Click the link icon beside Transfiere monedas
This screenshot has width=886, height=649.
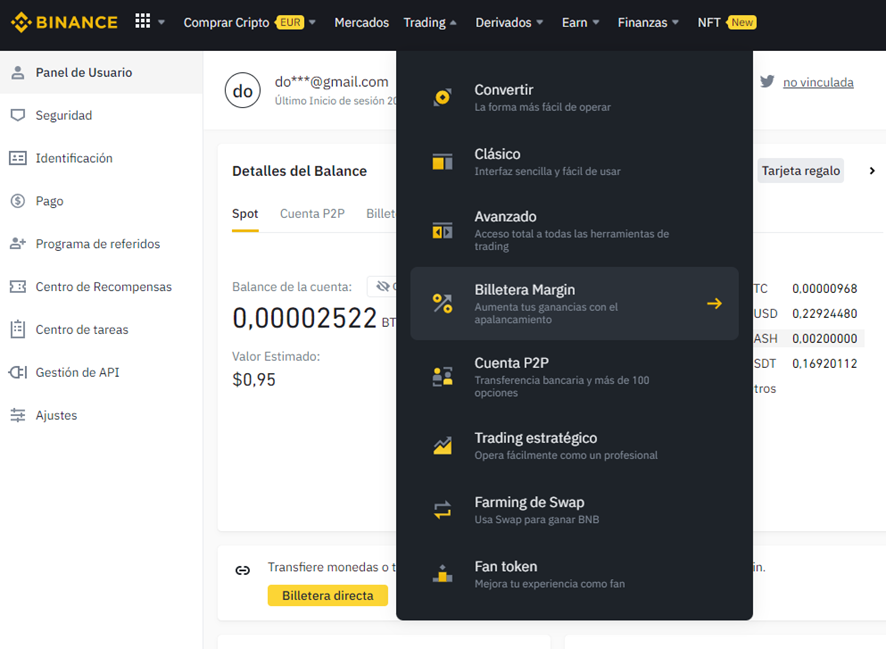(x=242, y=570)
